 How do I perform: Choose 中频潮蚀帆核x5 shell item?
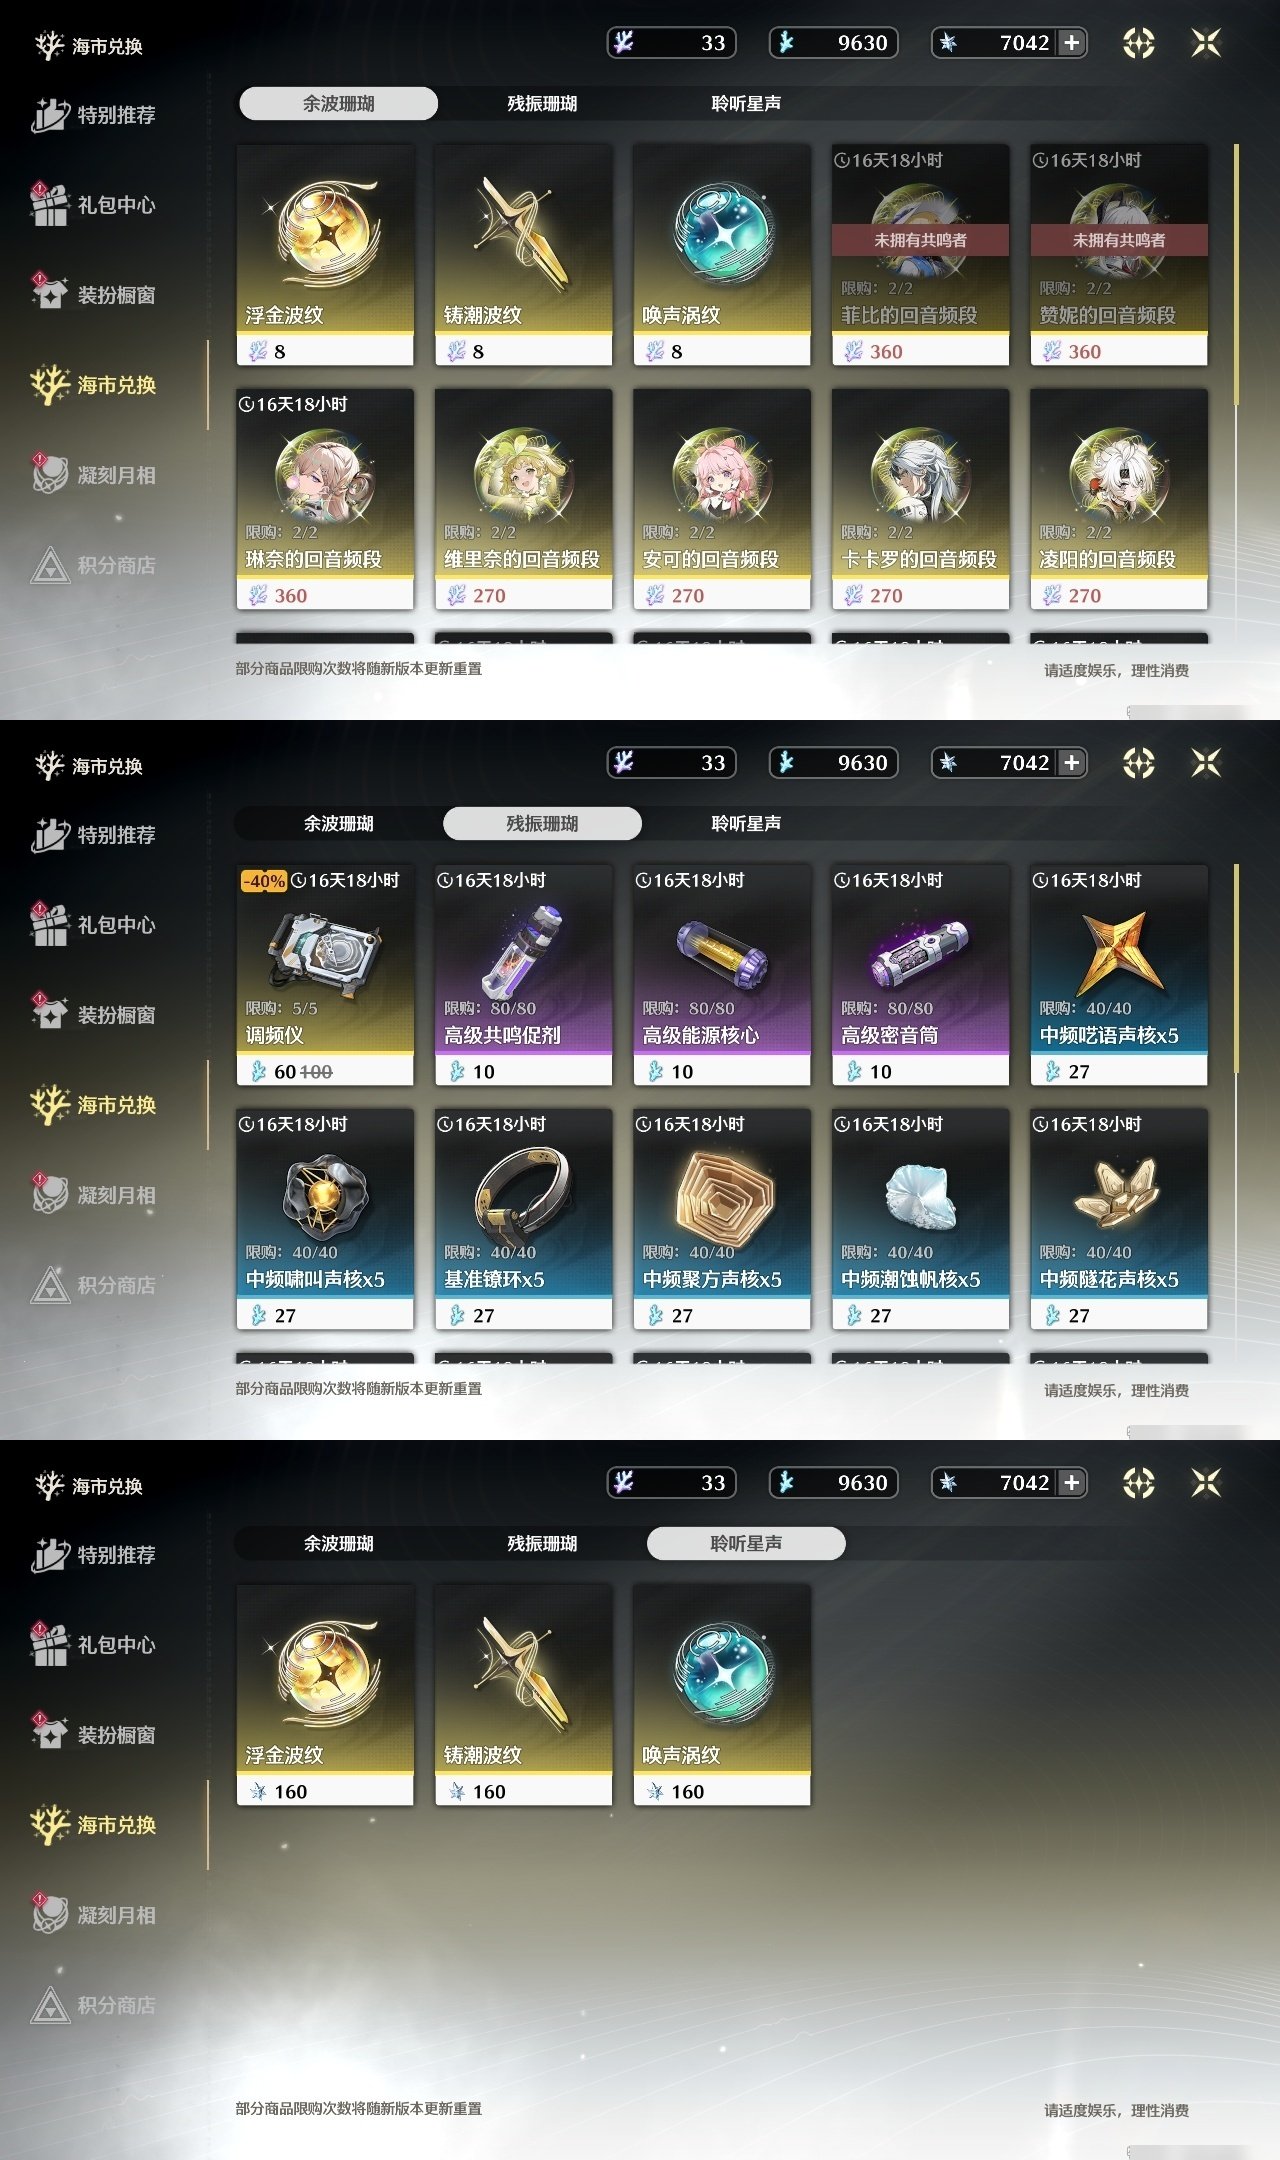pos(920,1219)
